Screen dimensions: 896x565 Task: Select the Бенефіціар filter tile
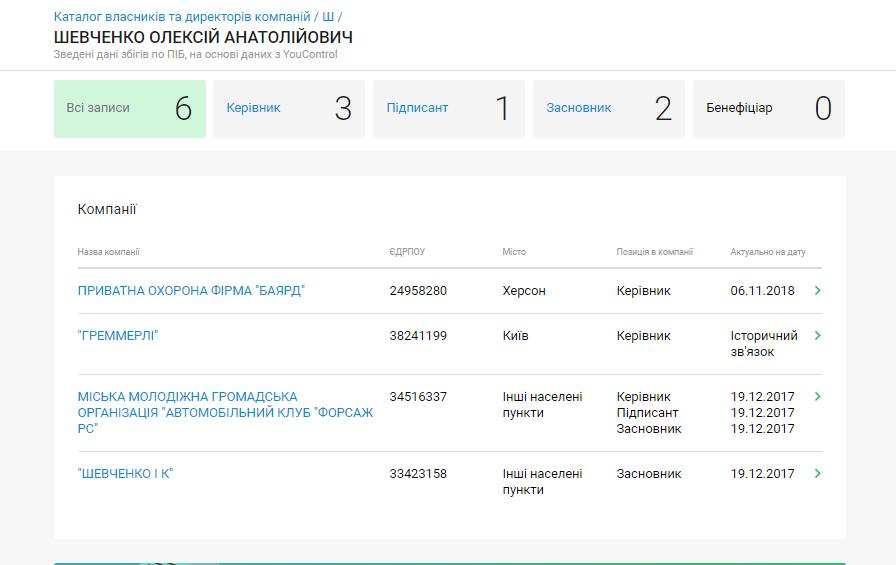pos(768,108)
